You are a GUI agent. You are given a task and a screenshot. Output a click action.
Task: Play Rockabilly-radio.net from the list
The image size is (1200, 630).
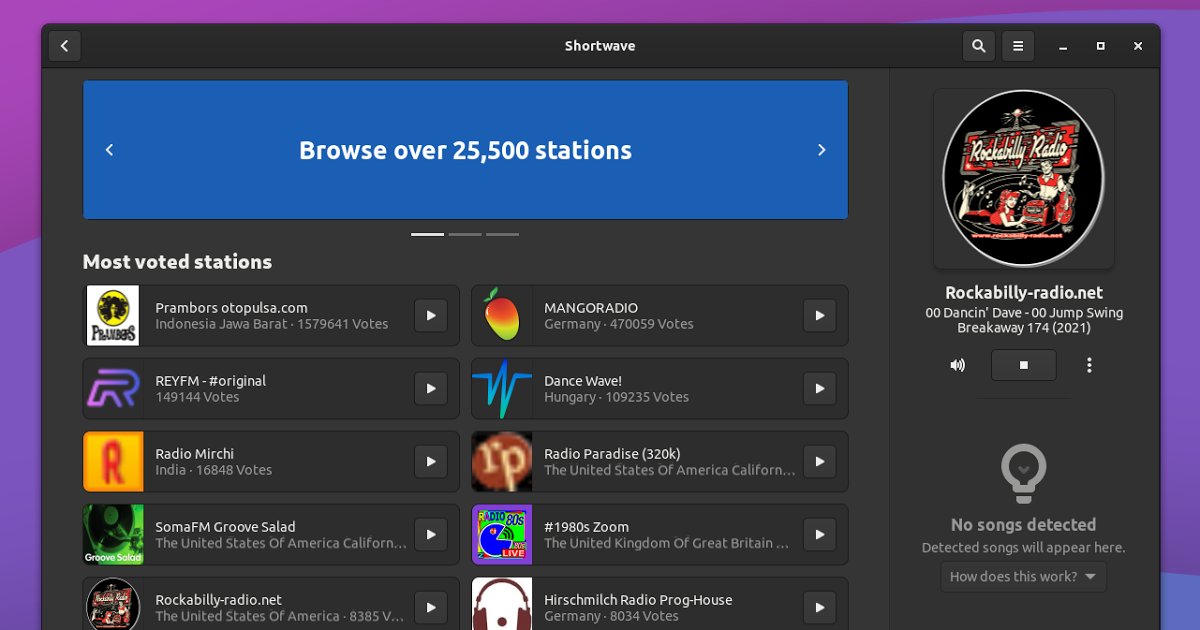point(431,607)
